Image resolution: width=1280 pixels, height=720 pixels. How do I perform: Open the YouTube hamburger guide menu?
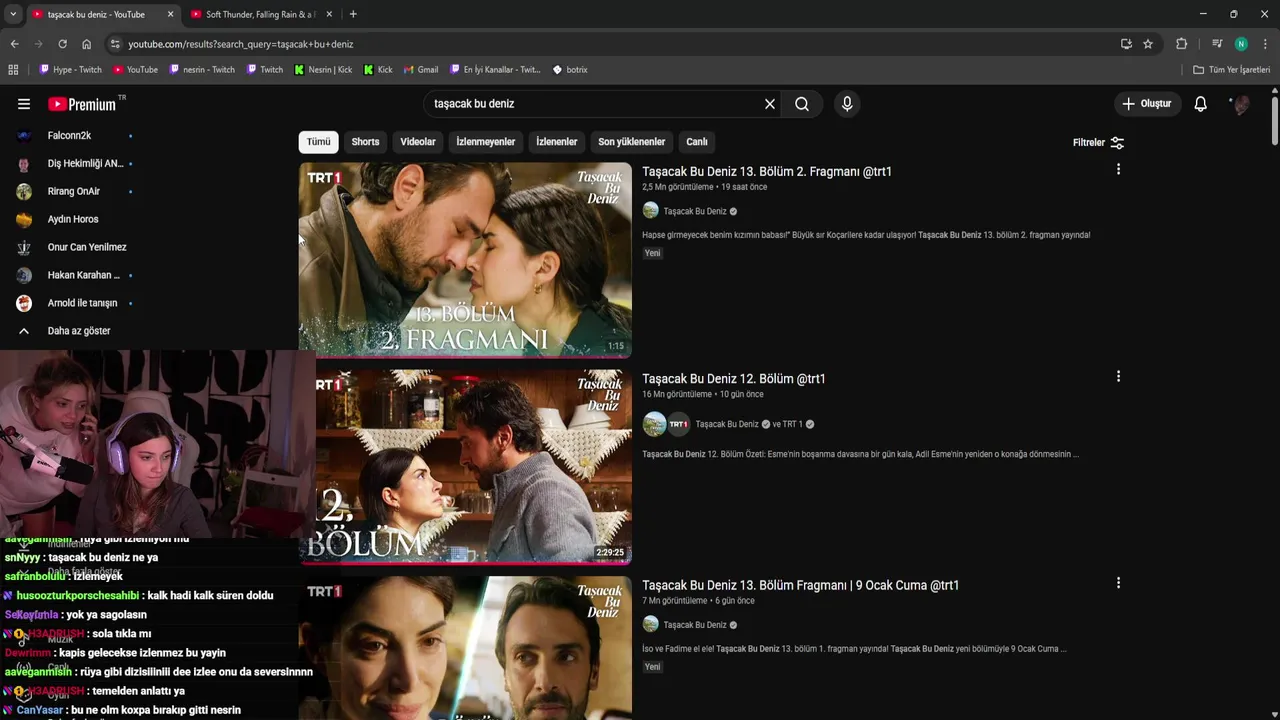(24, 104)
